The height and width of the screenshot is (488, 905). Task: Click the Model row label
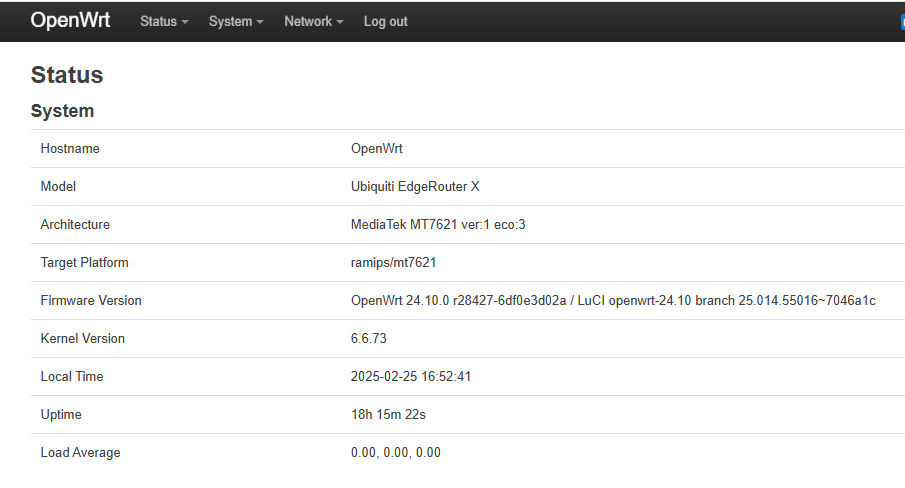tap(58, 187)
